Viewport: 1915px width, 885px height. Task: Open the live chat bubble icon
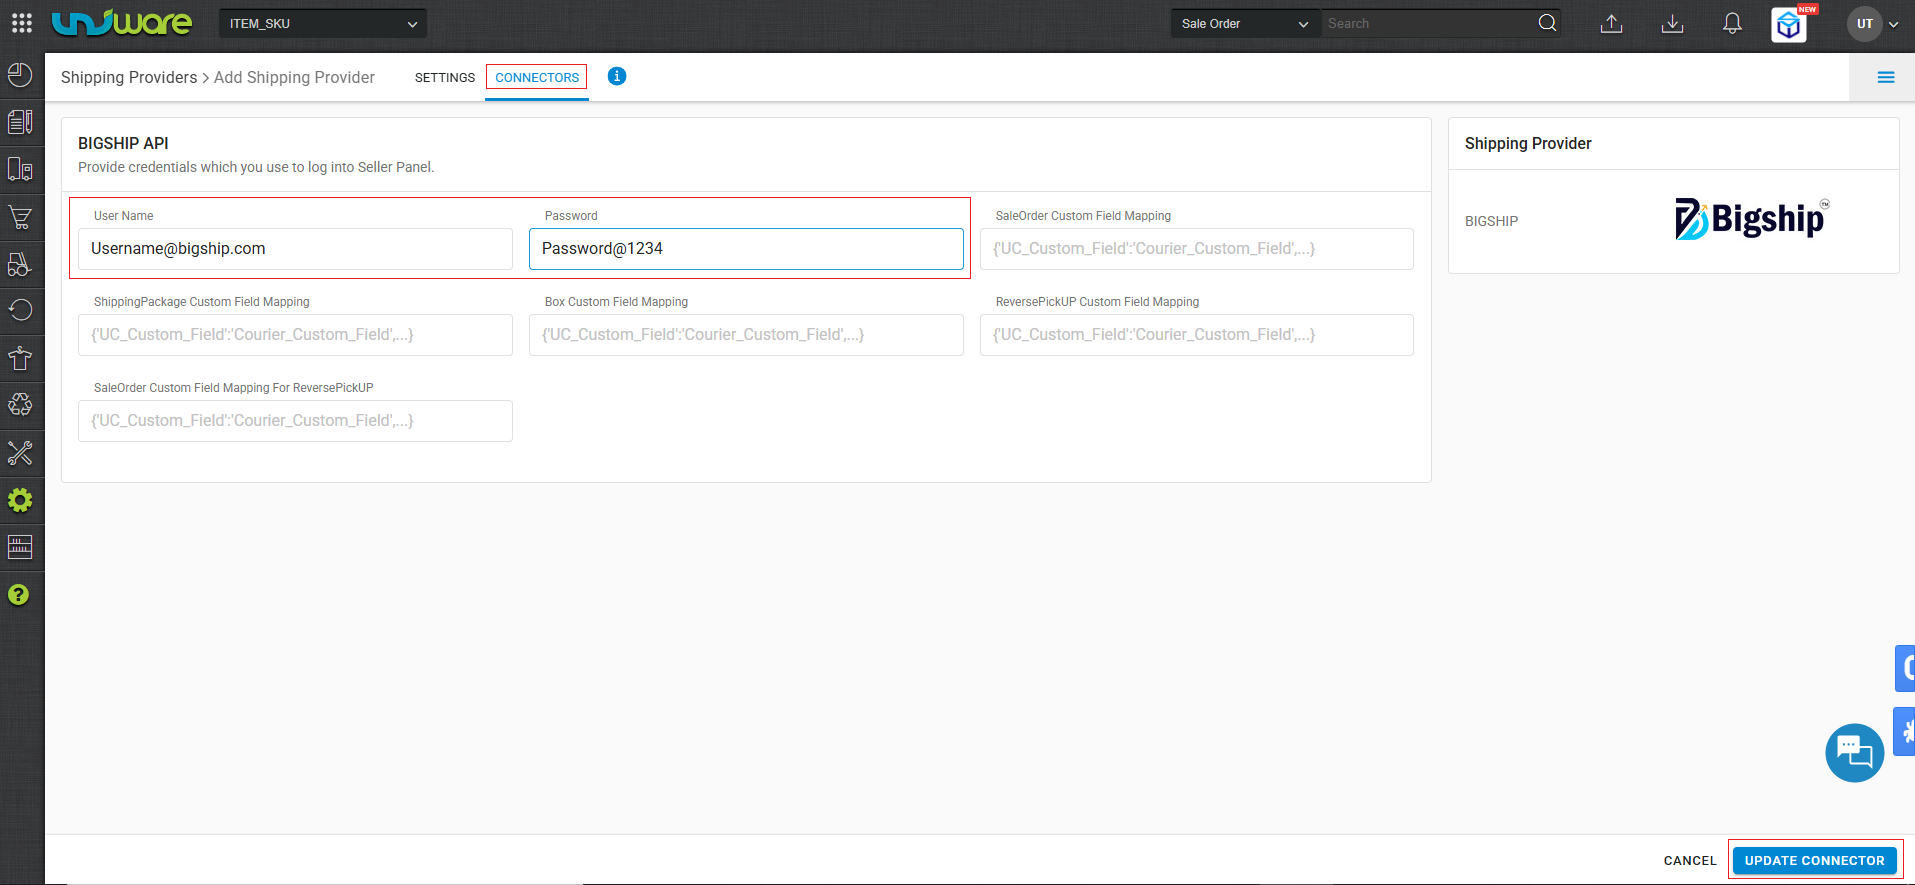point(1855,753)
